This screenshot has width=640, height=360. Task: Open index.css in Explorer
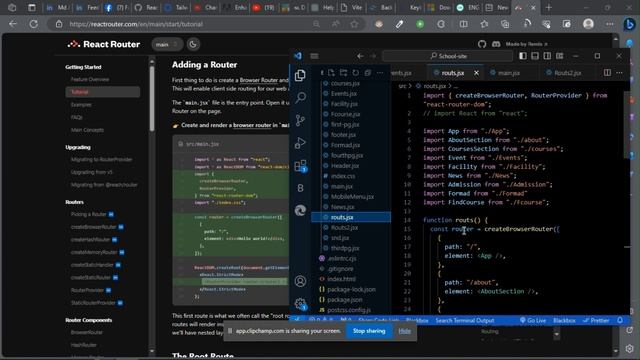click(343, 176)
